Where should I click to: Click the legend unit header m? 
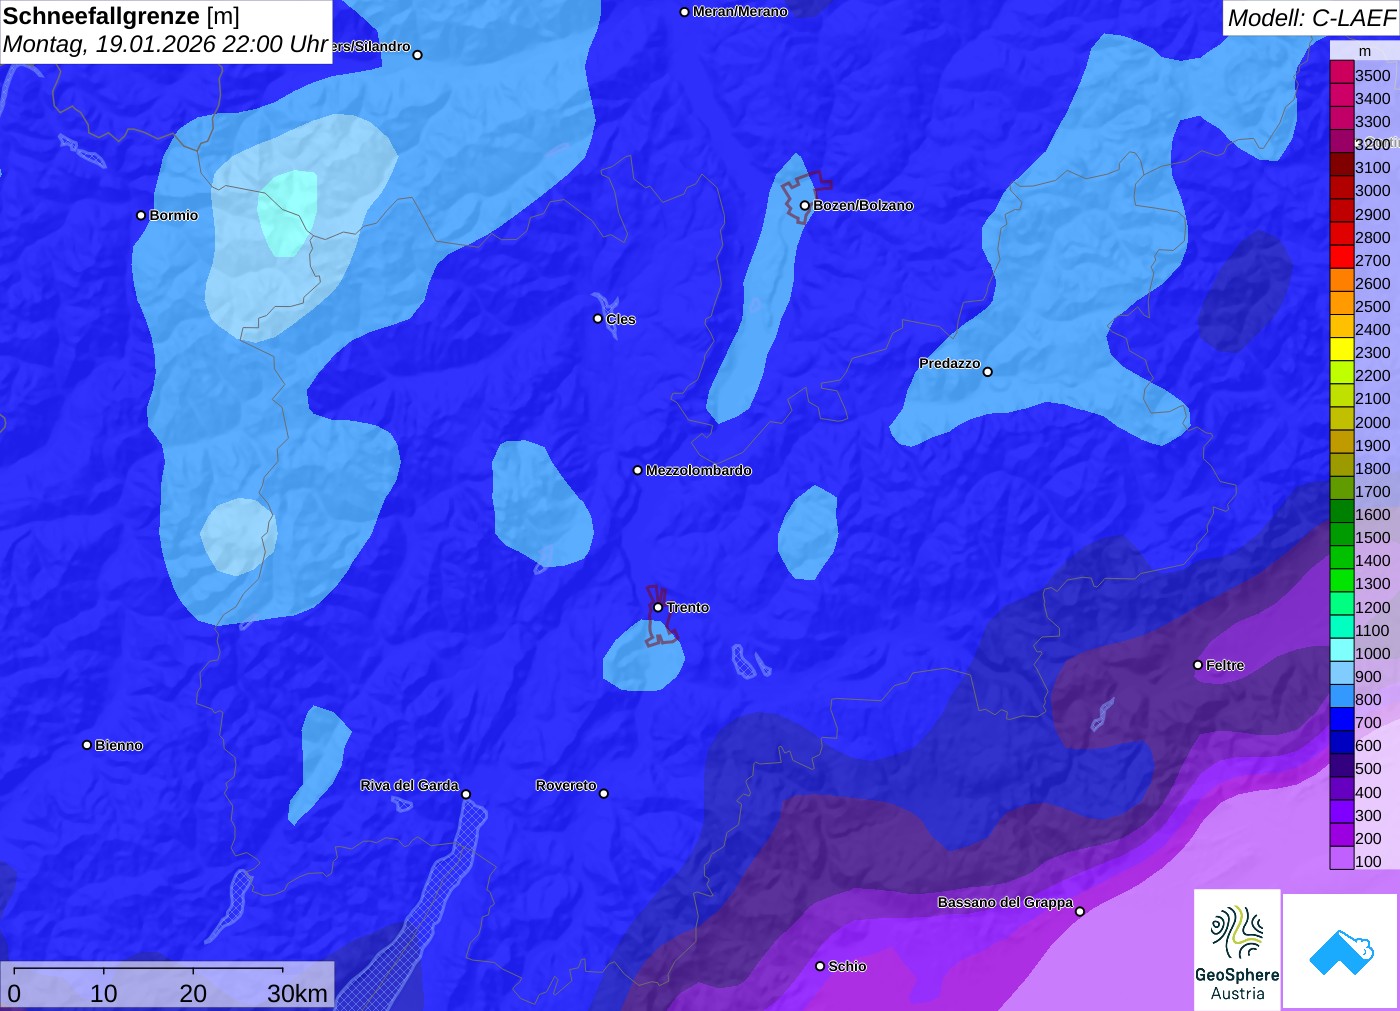point(1365,51)
